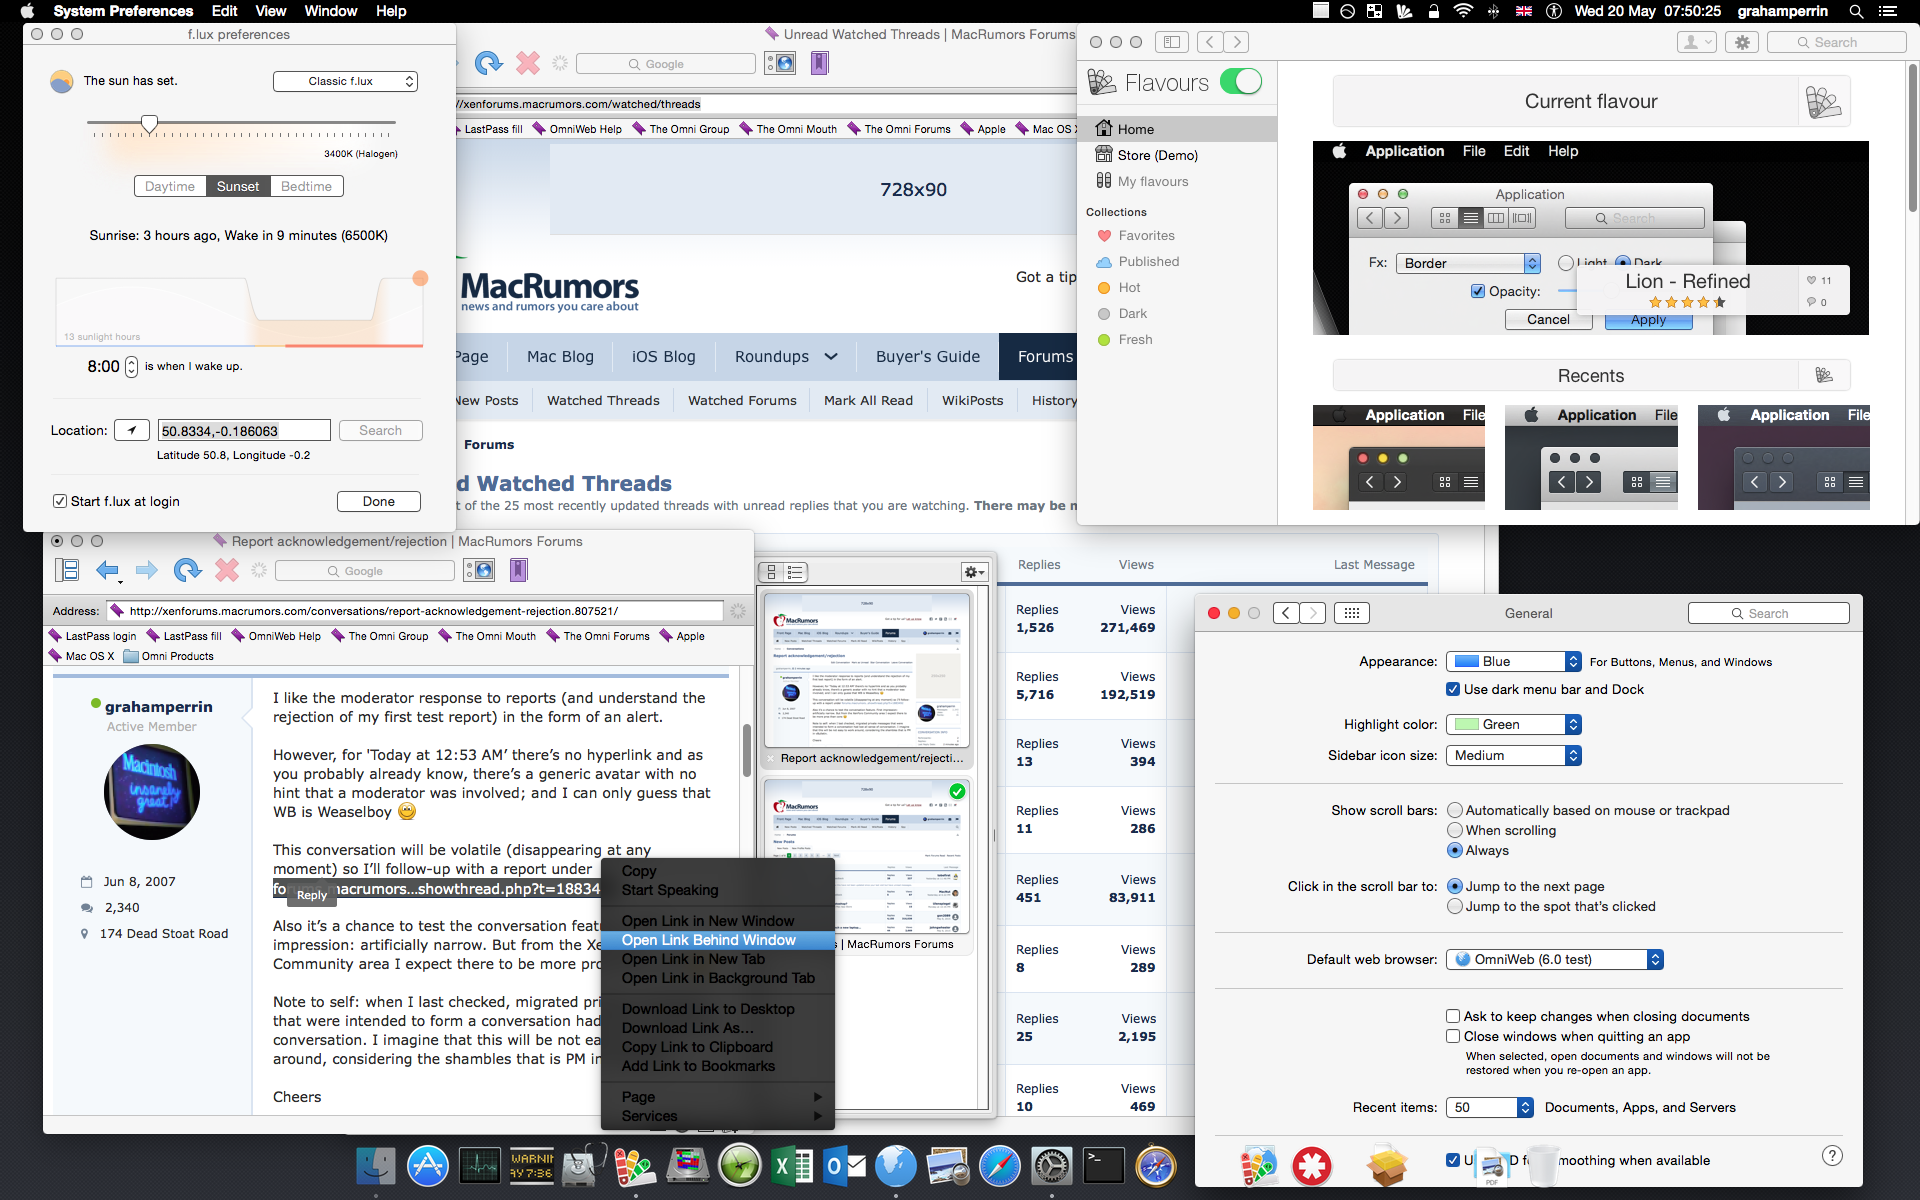The image size is (1920, 1200).
Task: Click the help question mark in General preferences
Action: click(x=1832, y=1155)
